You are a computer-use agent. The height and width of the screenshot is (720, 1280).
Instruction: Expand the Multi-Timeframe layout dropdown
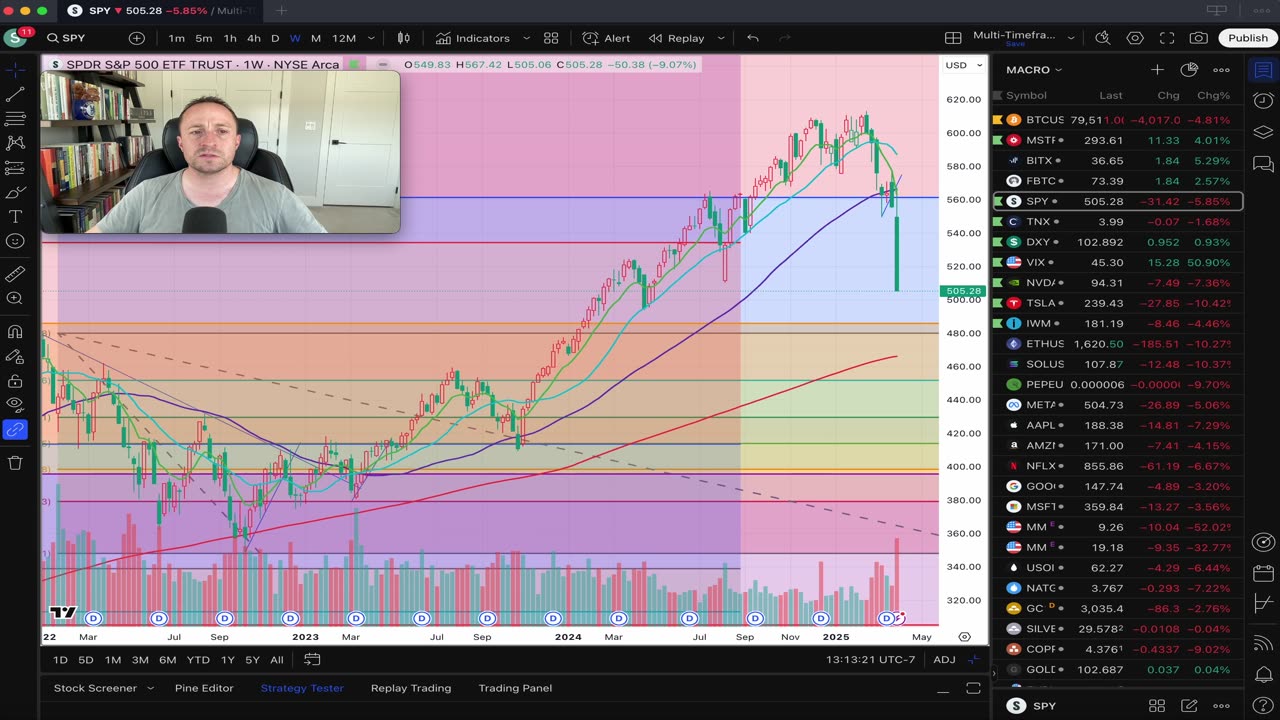click(x=1071, y=38)
